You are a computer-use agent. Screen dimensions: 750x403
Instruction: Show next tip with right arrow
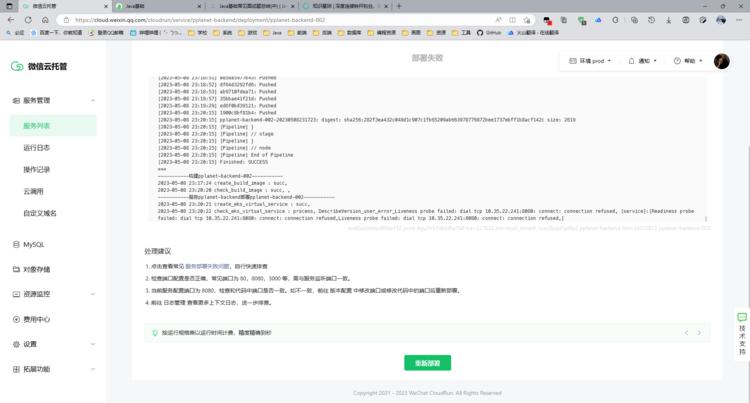click(x=699, y=333)
